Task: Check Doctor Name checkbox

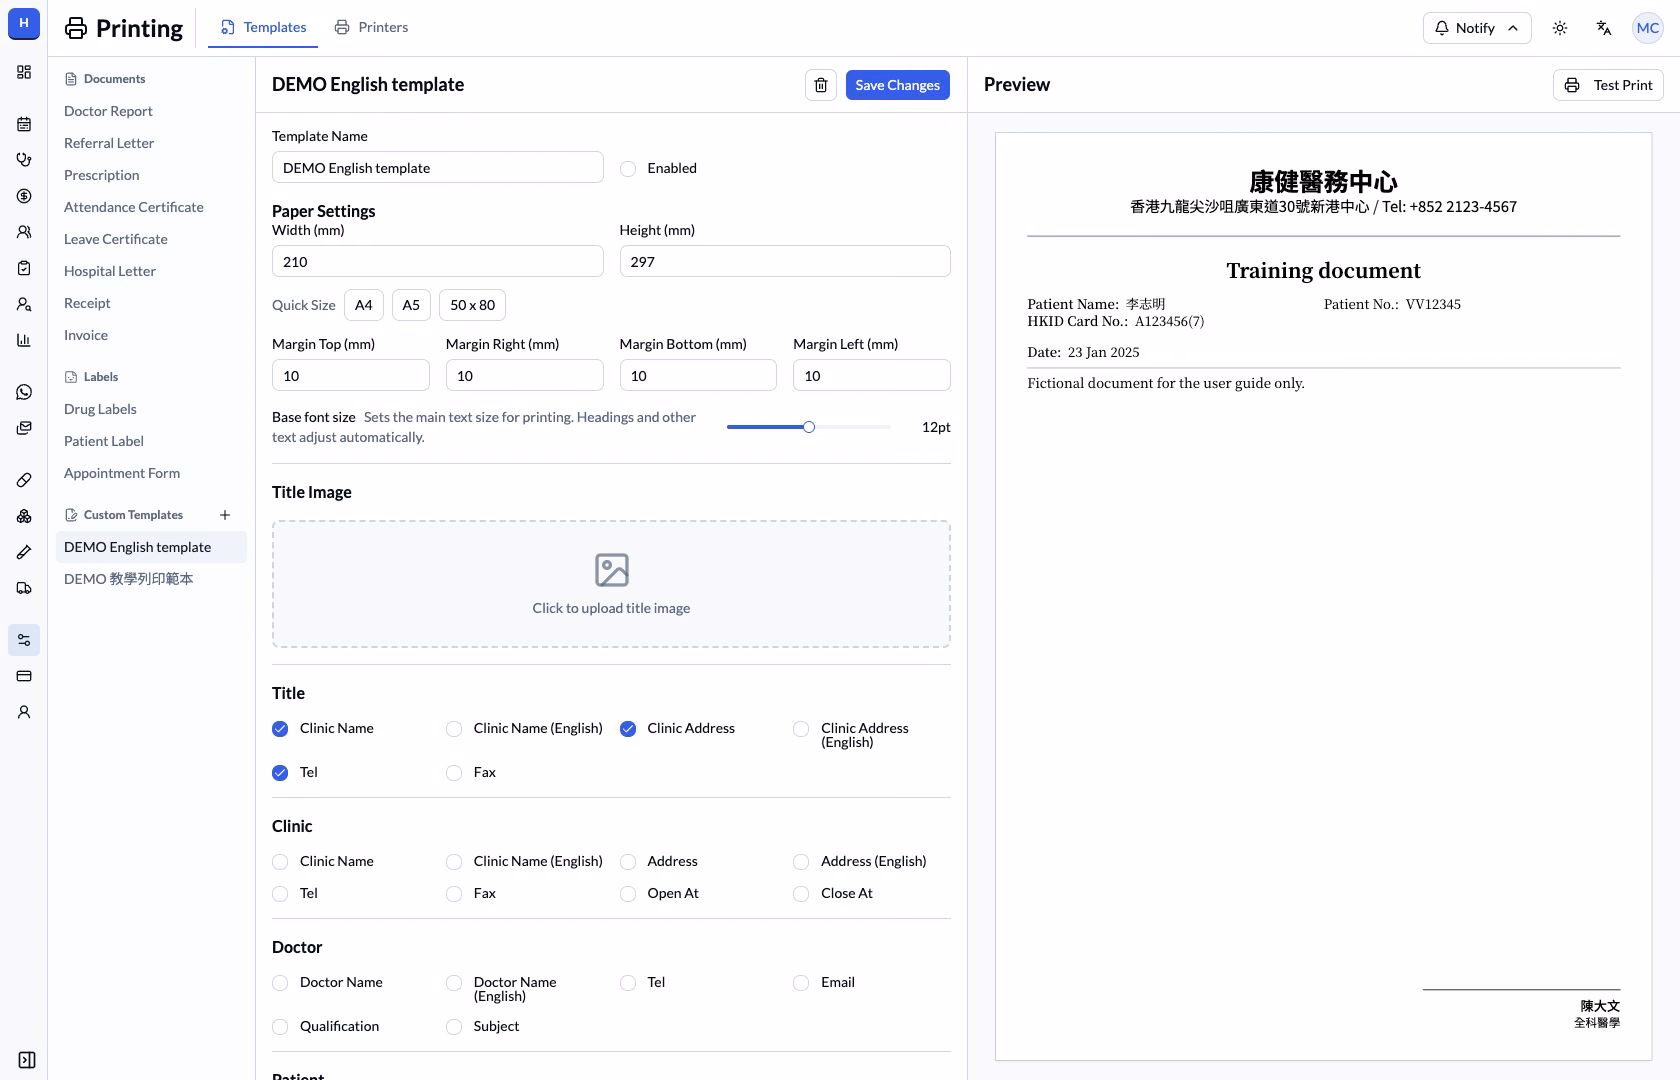Action: coord(280,983)
